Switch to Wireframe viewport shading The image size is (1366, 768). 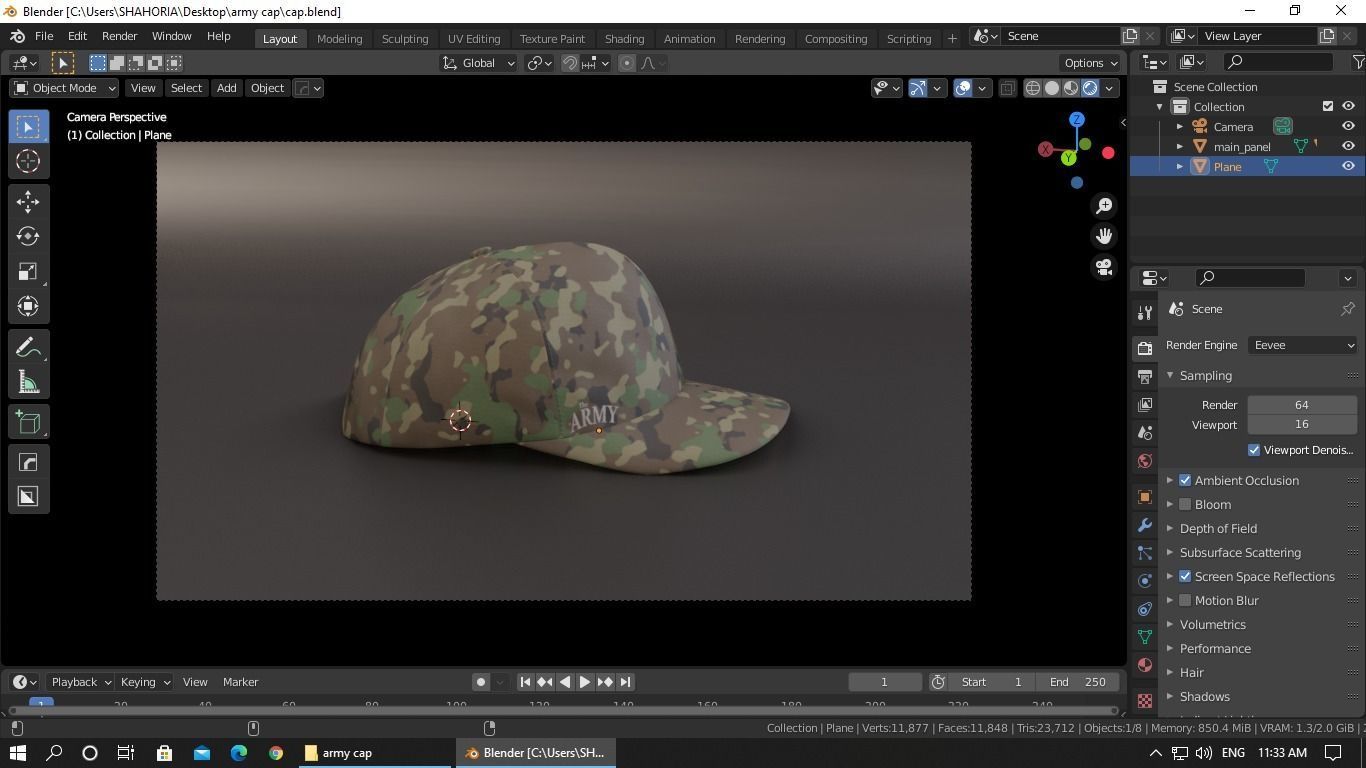point(1033,88)
